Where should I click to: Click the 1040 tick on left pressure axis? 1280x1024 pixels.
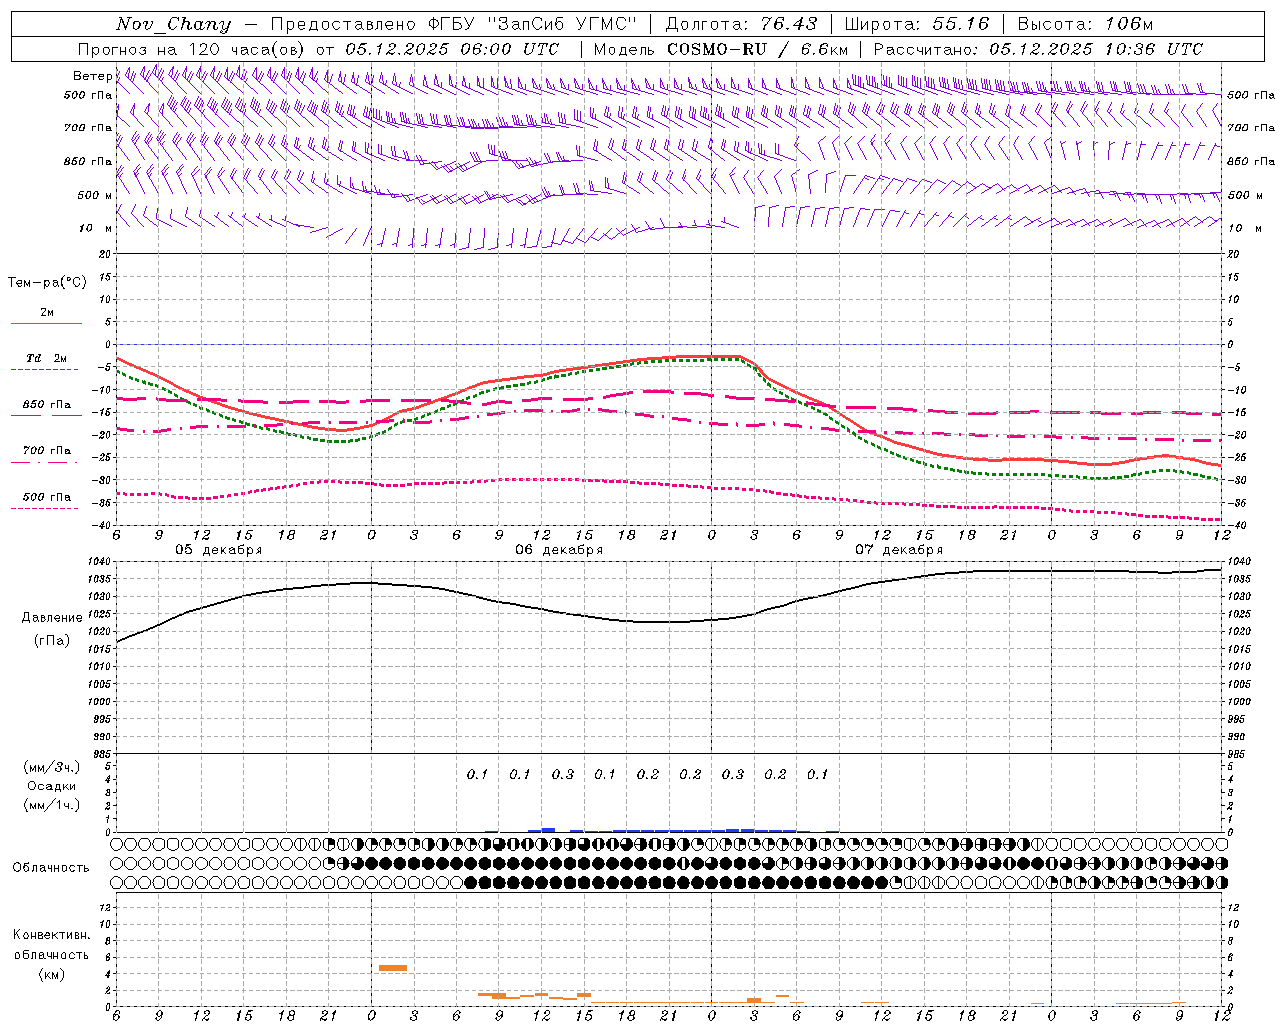(x=97, y=561)
